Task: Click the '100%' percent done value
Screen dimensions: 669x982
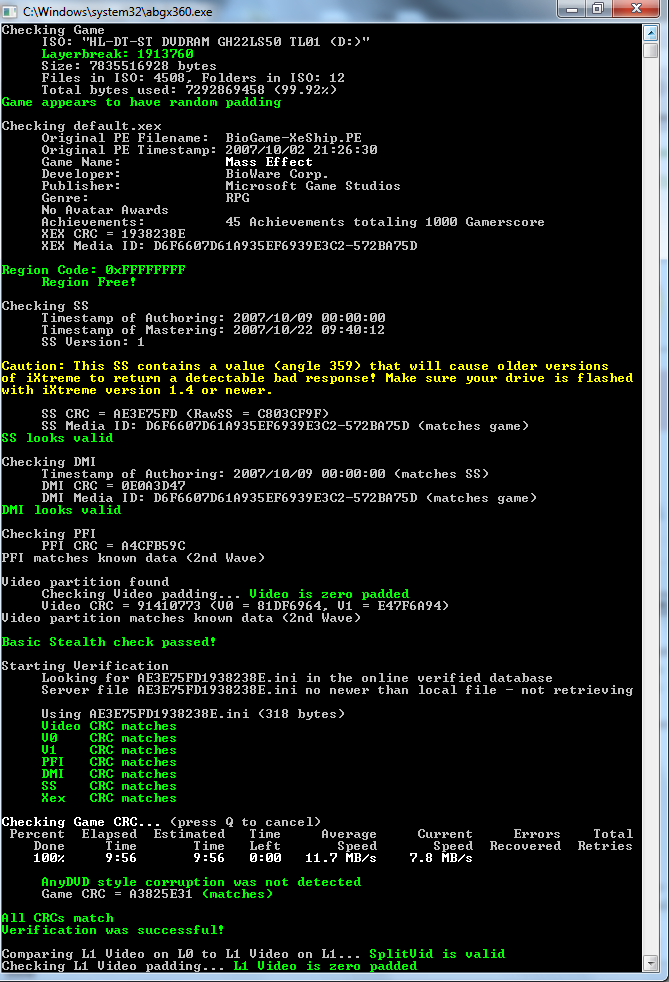Action: pyautogui.click(x=49, y=858)
